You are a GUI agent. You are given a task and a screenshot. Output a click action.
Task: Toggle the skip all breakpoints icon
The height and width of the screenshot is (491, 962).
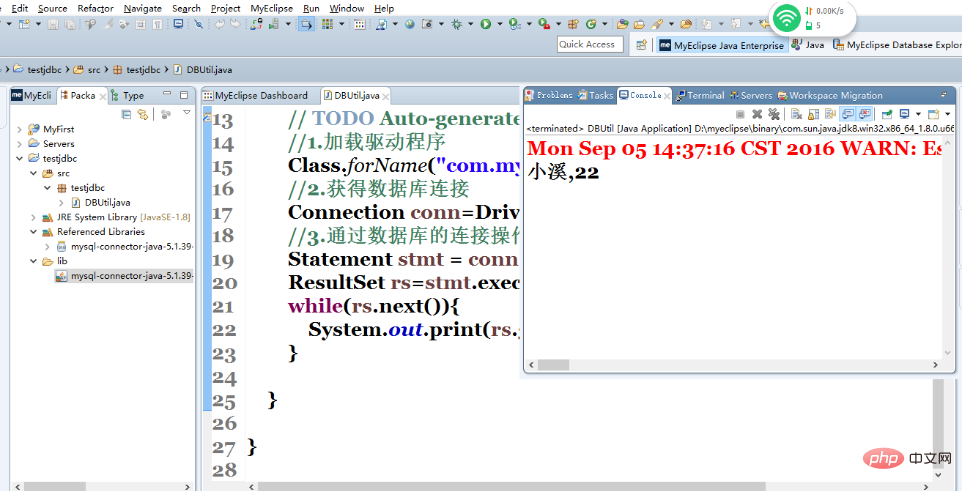[199, 24]
